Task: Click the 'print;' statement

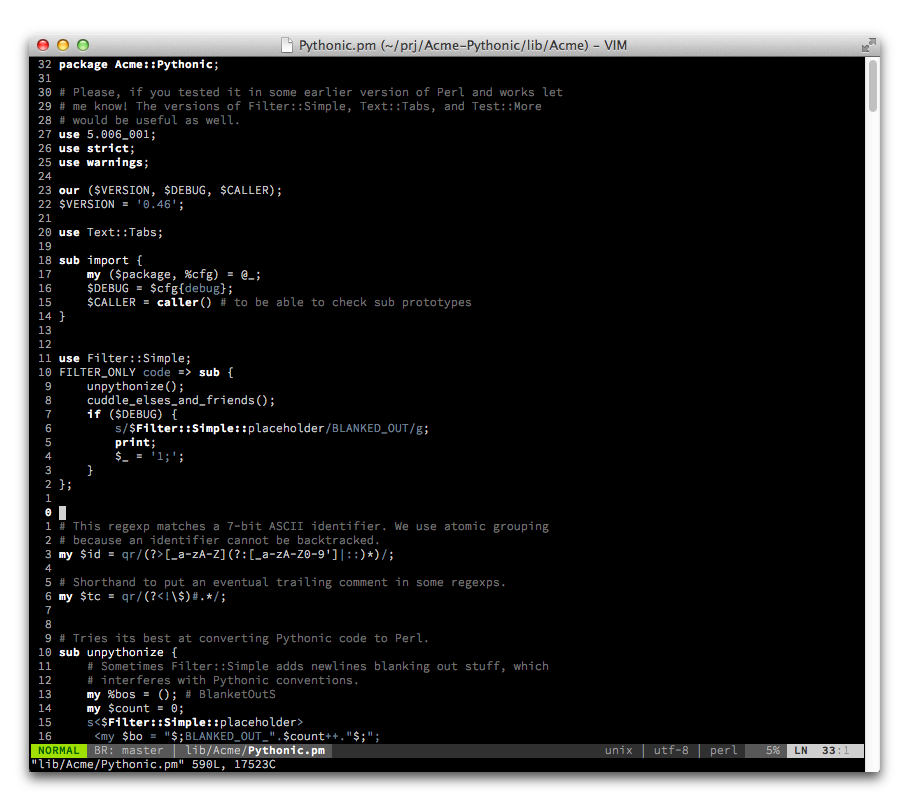Action: point(135,442)
